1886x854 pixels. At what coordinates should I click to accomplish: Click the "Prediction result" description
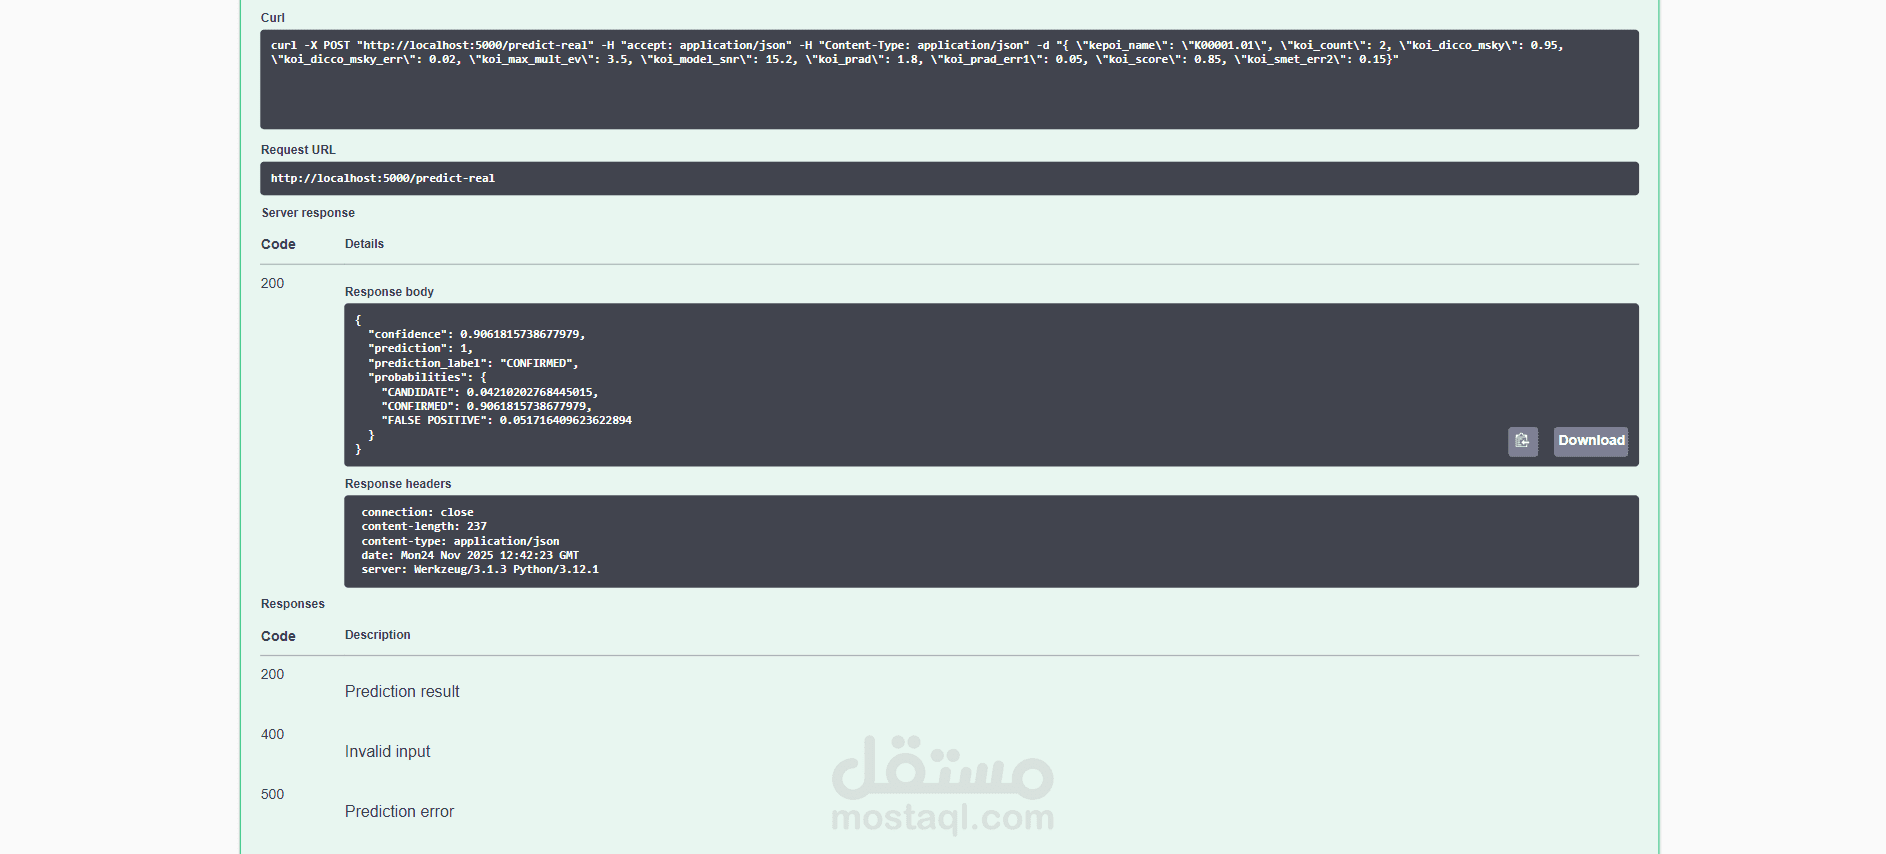click(x=402, y=692)
